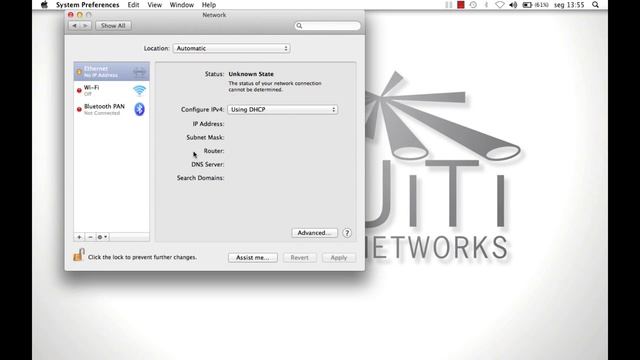
Task: Click the Bluetooth icon in the service list
Action: tap(140, 109)
